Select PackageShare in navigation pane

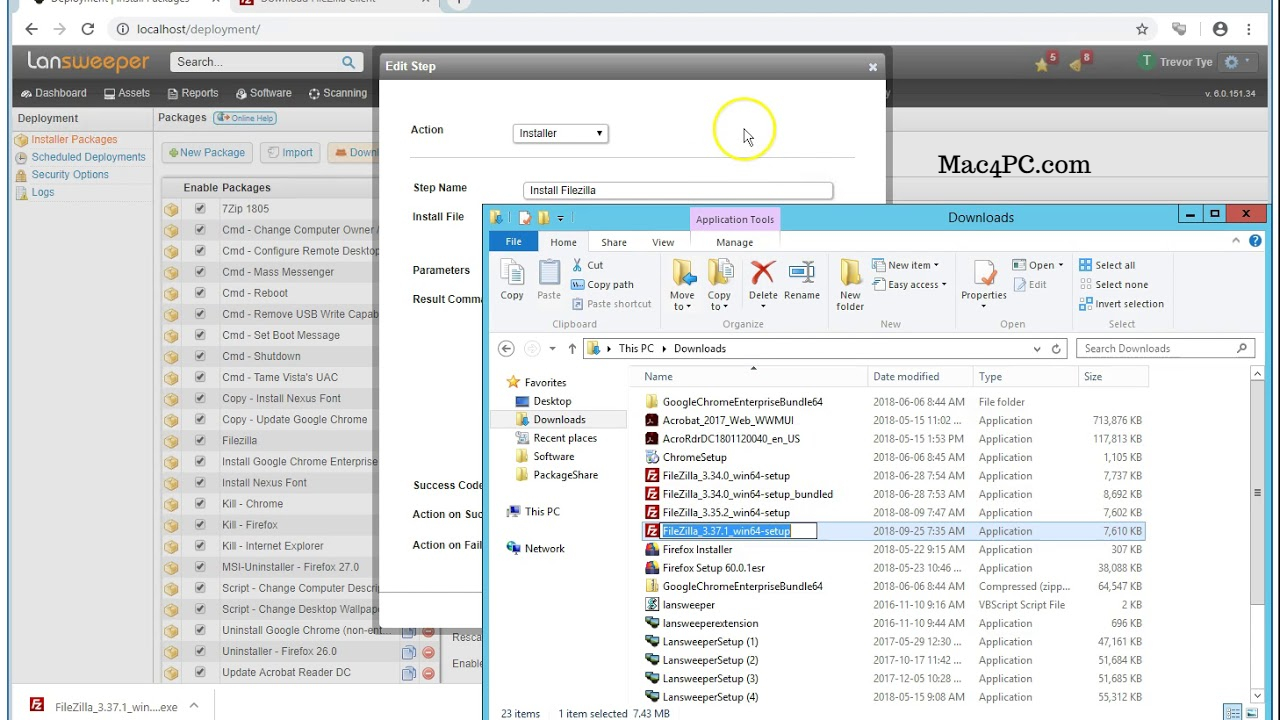565,475
